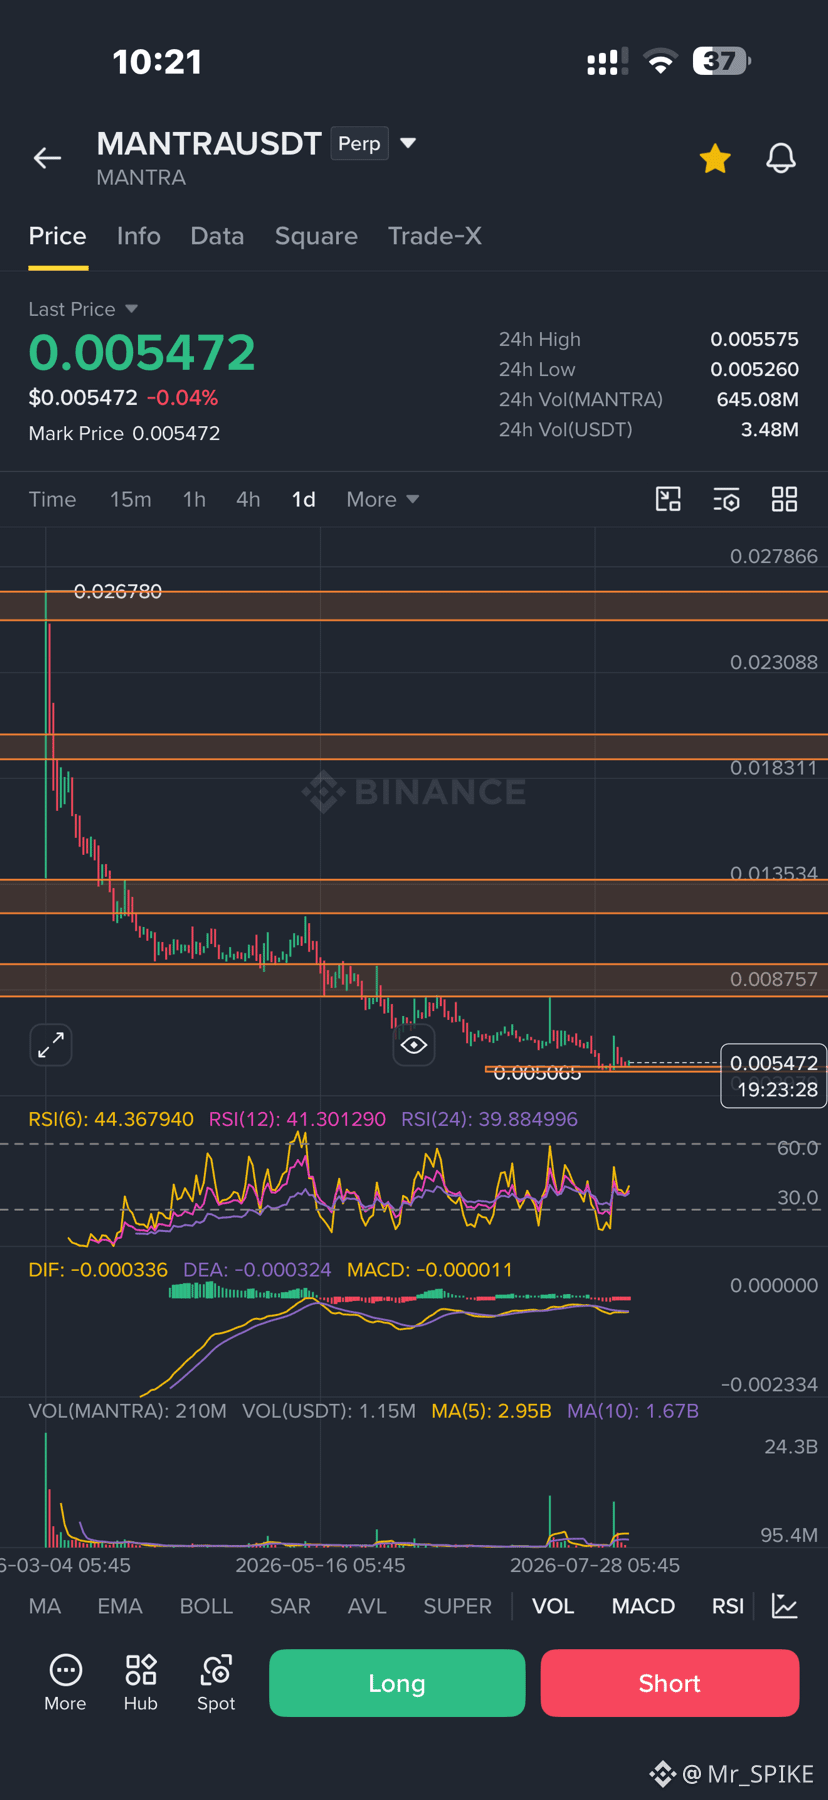
Task: Expand the MANTRAUSDT Perp pair selector arrow
Action: click(408, 143)
